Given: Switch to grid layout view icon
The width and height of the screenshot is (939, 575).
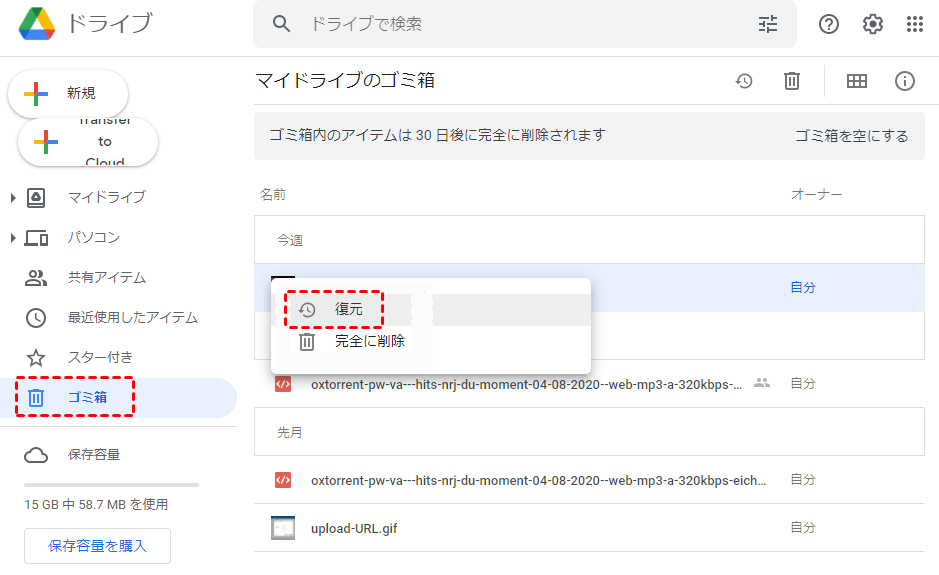Looking at the screenshot, I should tap(856, 81).
